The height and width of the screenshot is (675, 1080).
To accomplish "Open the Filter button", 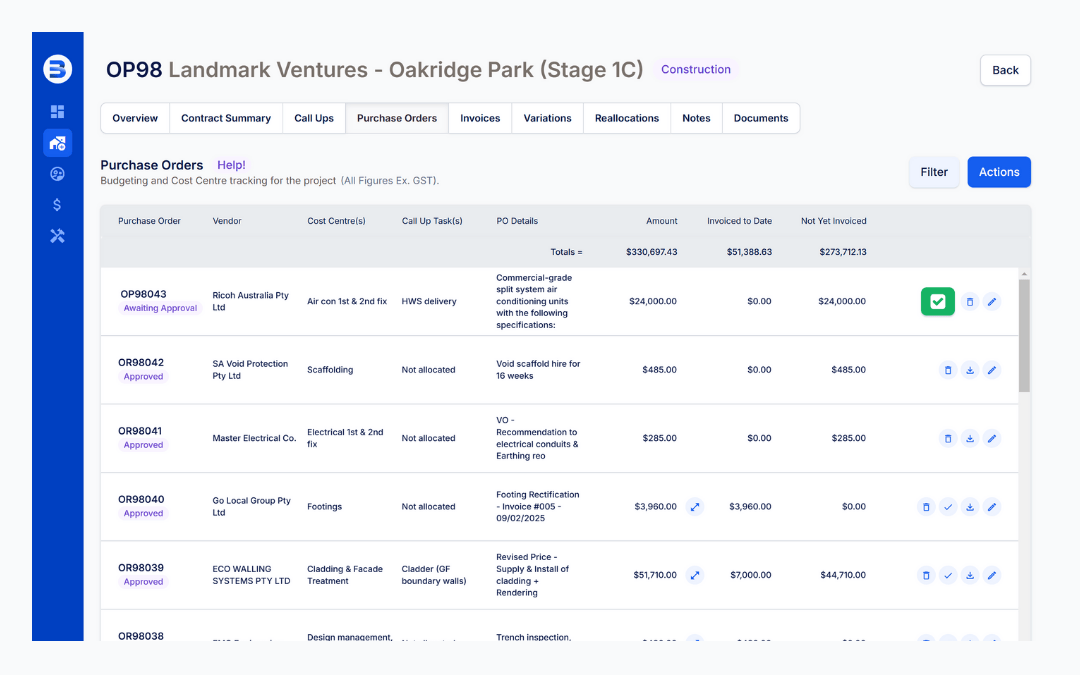I will tap(934, 172).
